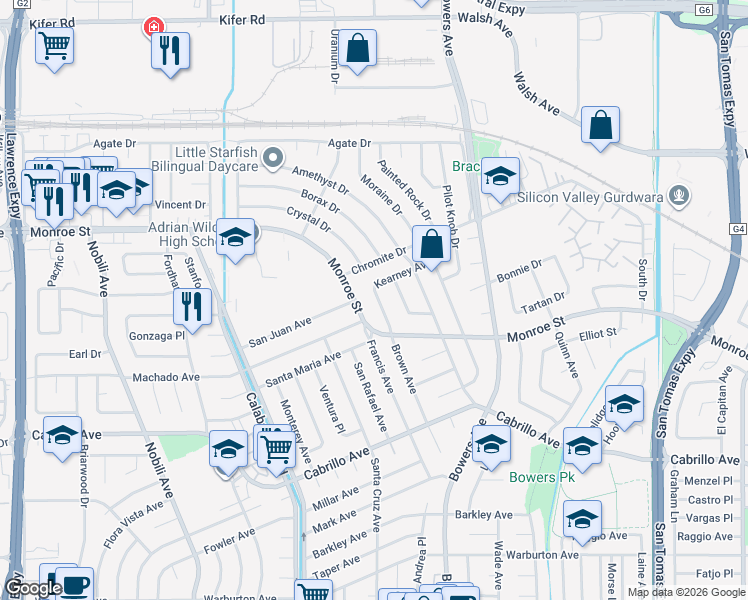Click the Machado Ave street label

coord(166,377)
